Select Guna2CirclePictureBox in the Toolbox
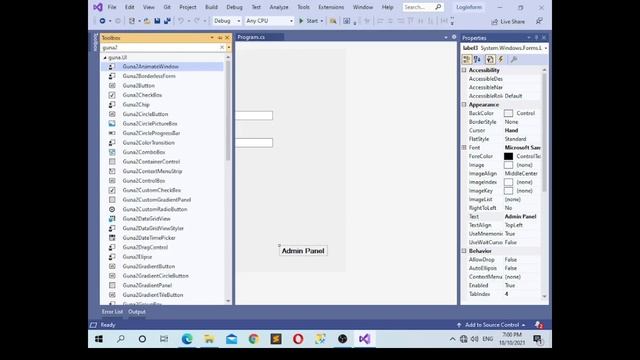640x360 pixels. 150,123
